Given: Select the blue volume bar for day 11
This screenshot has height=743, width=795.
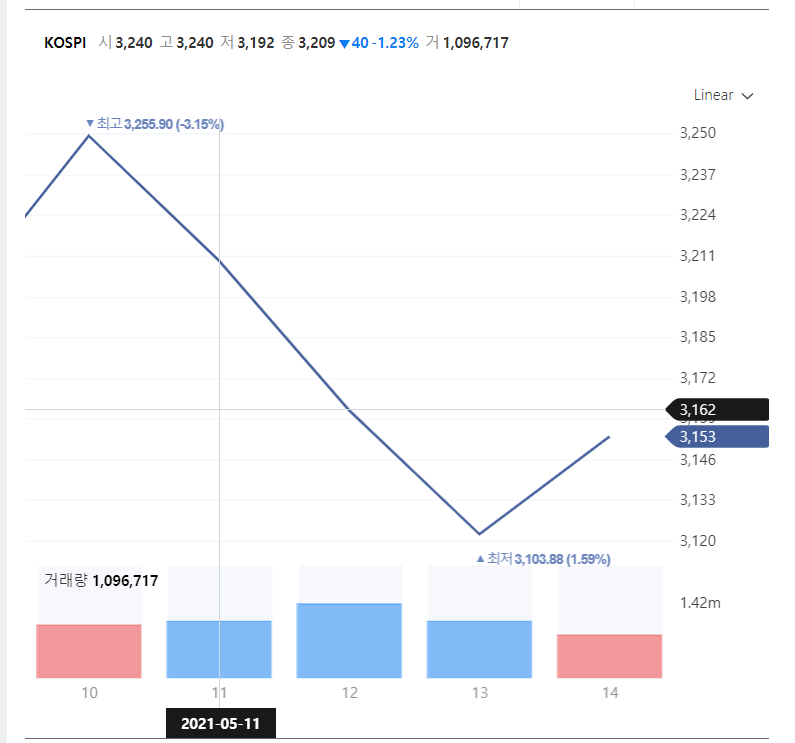Looking at the screenshot, I should click(219, 649).
